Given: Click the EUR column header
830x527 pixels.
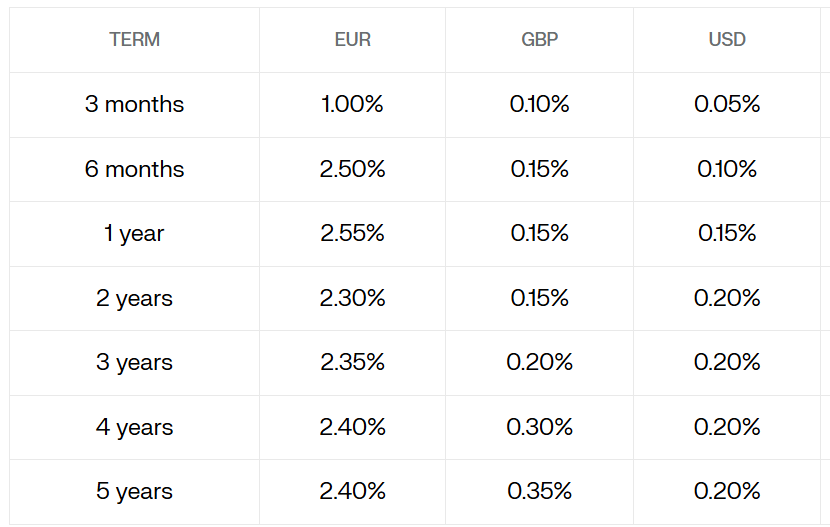Looking at the screenshot, I should click(353, 40).
